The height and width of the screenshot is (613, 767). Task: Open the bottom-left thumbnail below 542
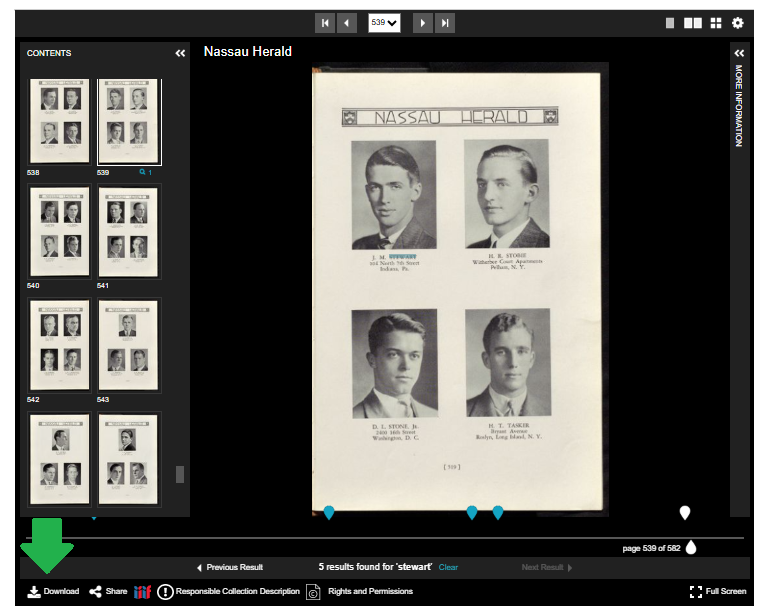[59, 459]
